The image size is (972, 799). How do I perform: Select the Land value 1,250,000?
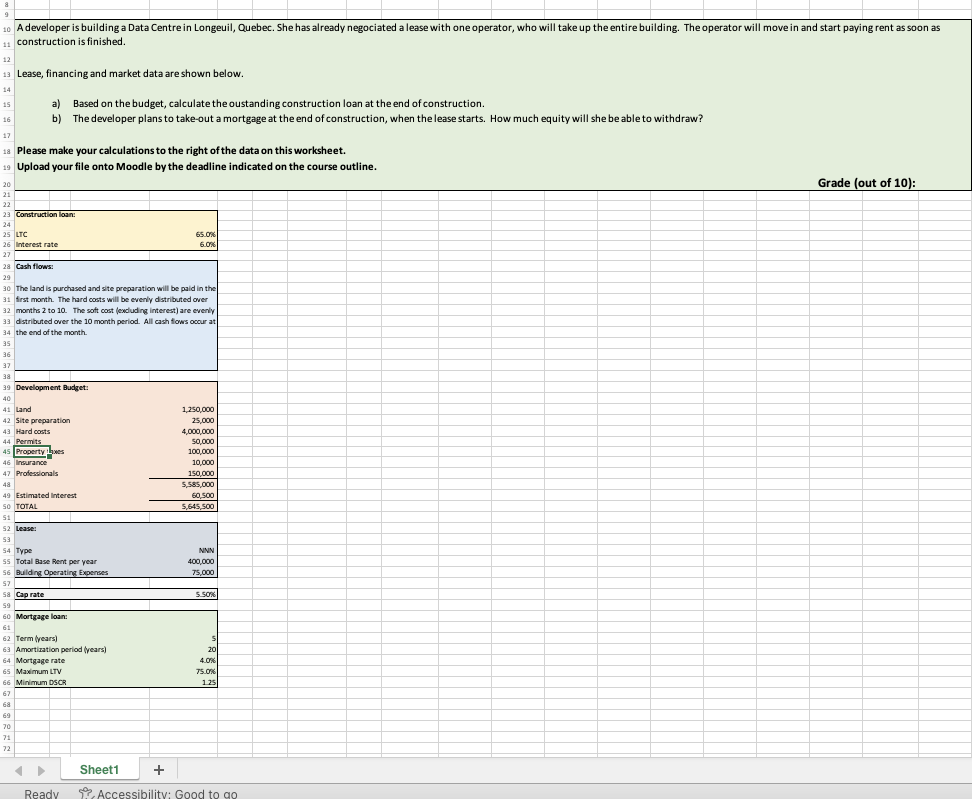198,410
